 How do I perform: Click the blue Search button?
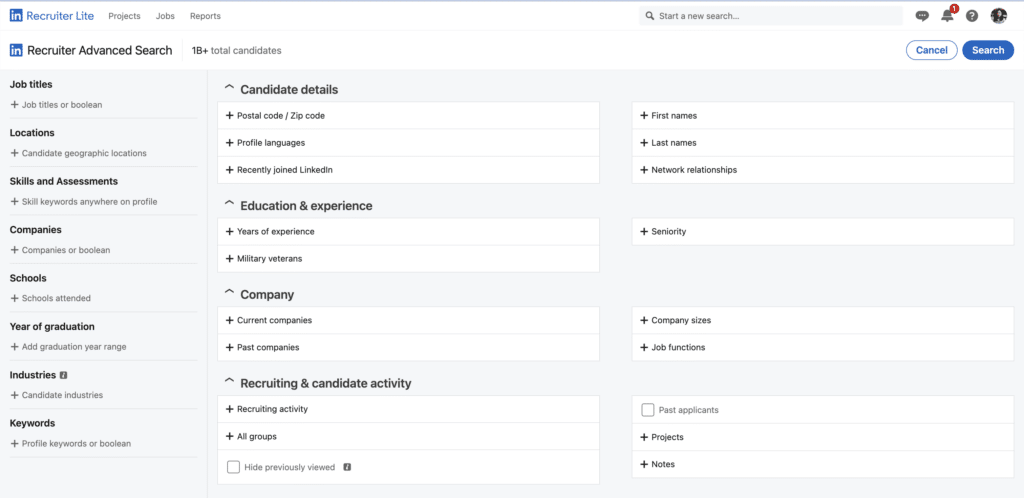[988, 50]
